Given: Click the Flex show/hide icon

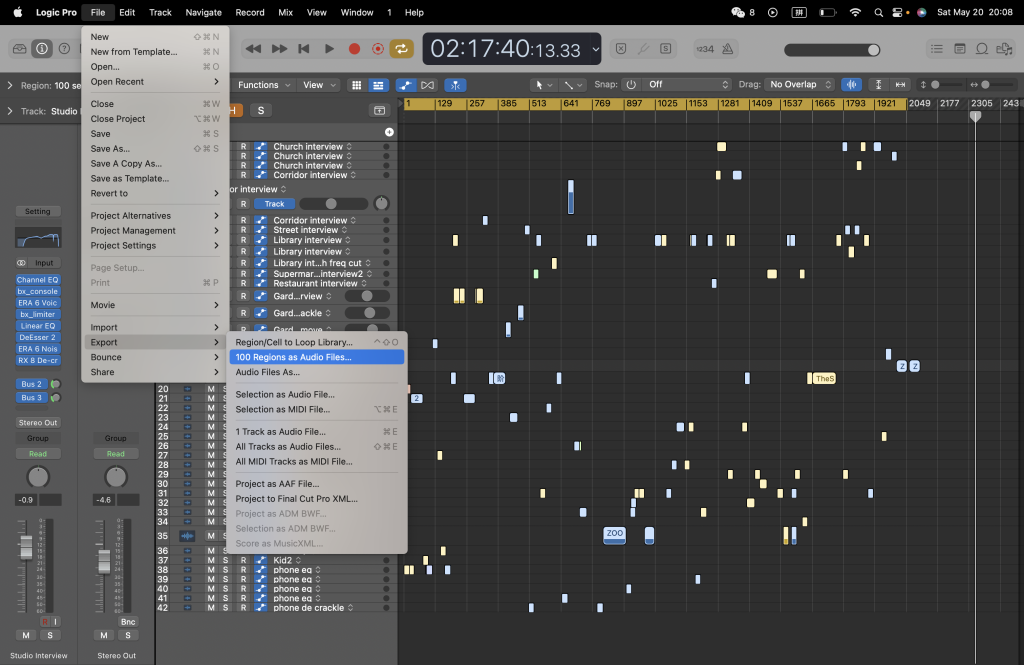Looking at the screenshot, I should point(427,85).
